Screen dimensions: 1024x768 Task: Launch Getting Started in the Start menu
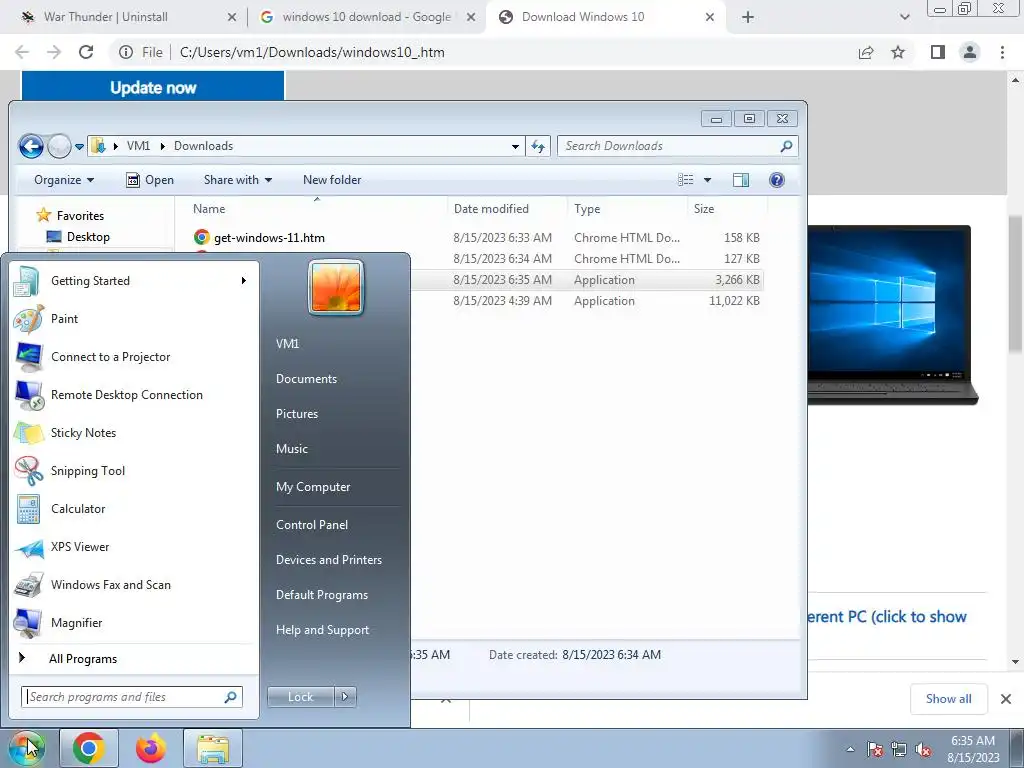click(x=90, y=281)
